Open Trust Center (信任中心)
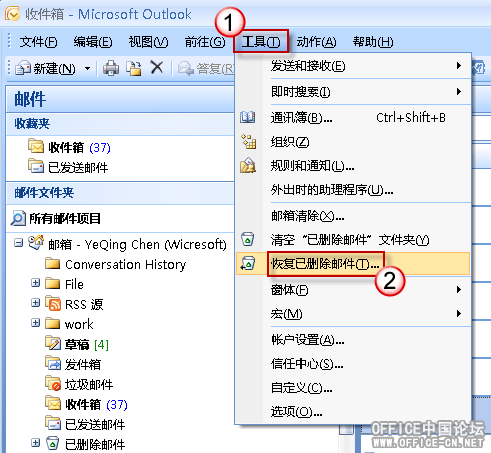 pos(353,364)
